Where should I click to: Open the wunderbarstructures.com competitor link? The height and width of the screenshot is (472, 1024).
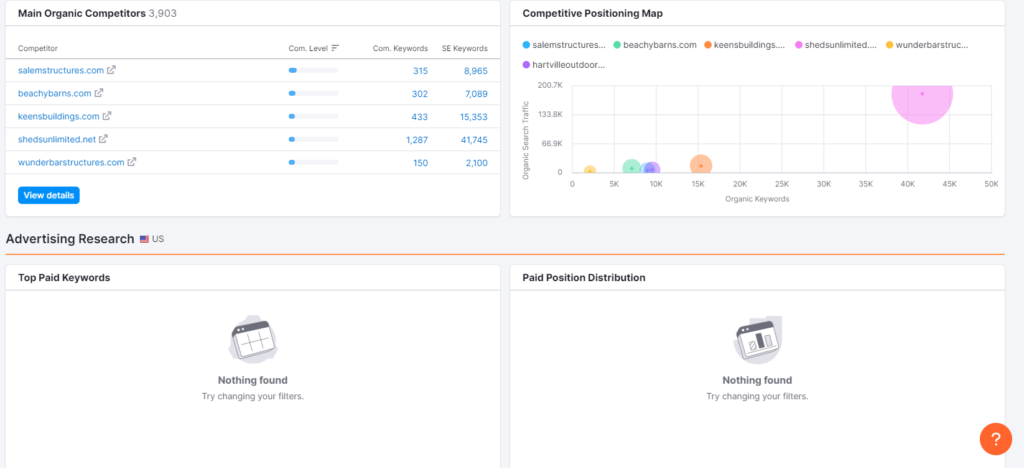(71, 162)
